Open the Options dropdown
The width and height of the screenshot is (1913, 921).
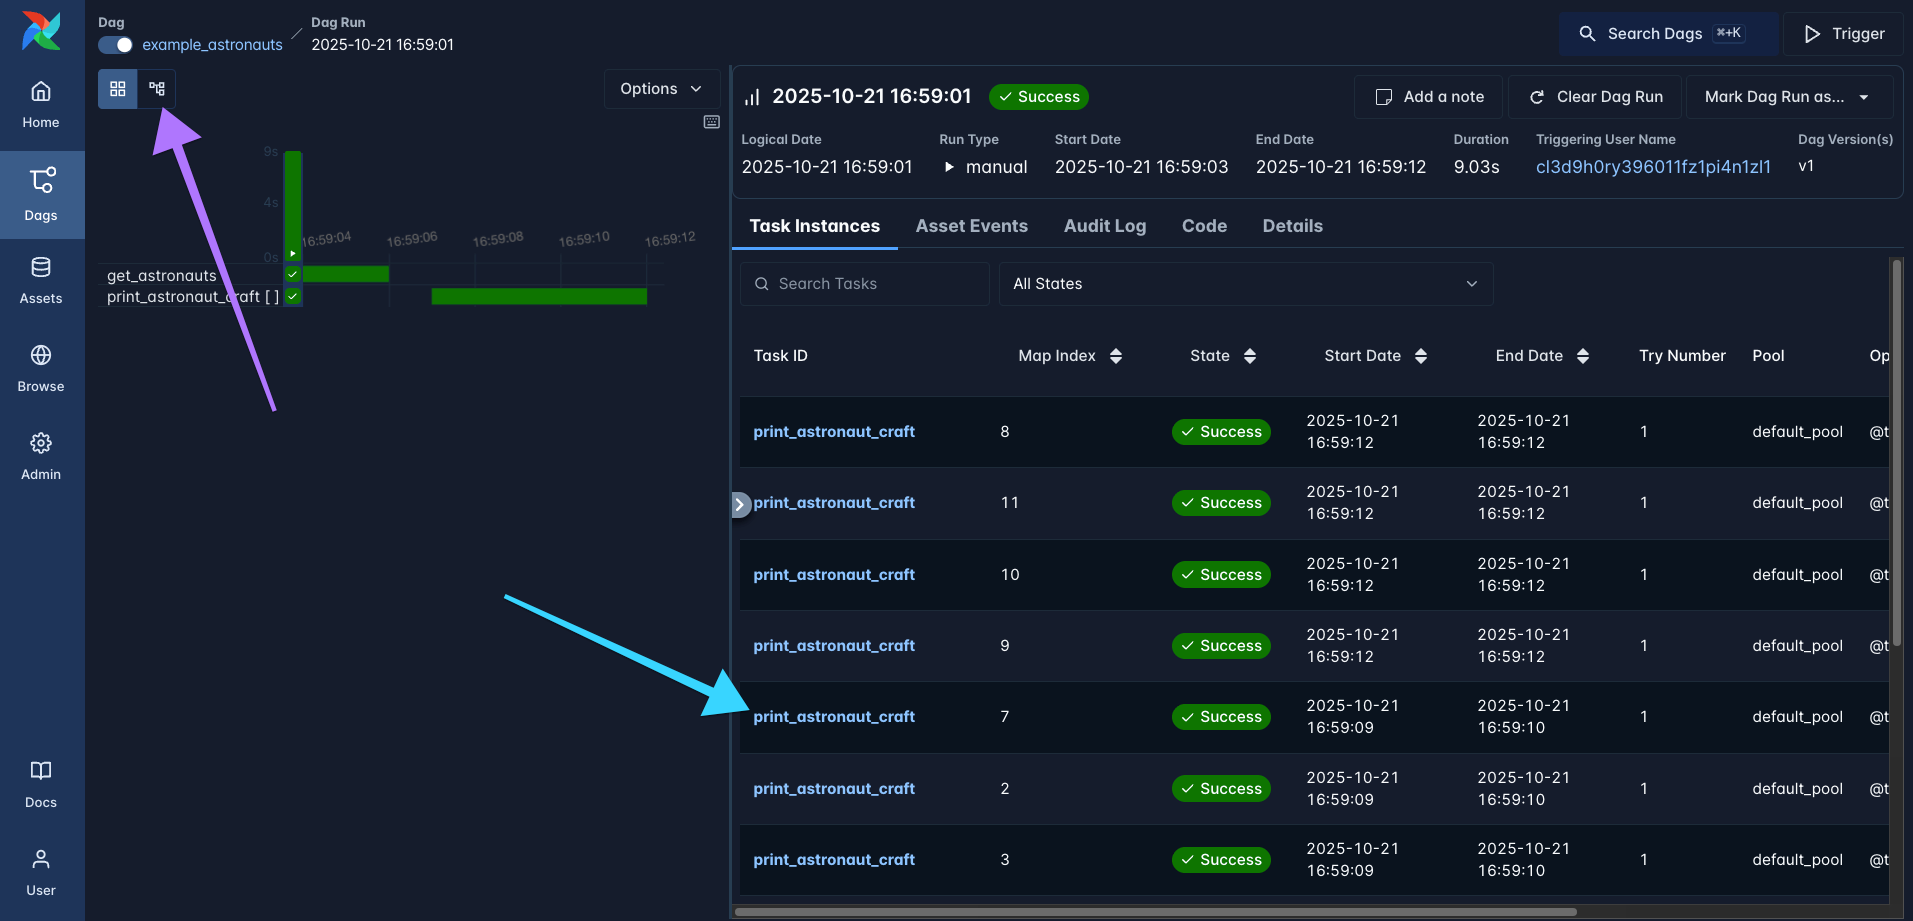[660, 88]
